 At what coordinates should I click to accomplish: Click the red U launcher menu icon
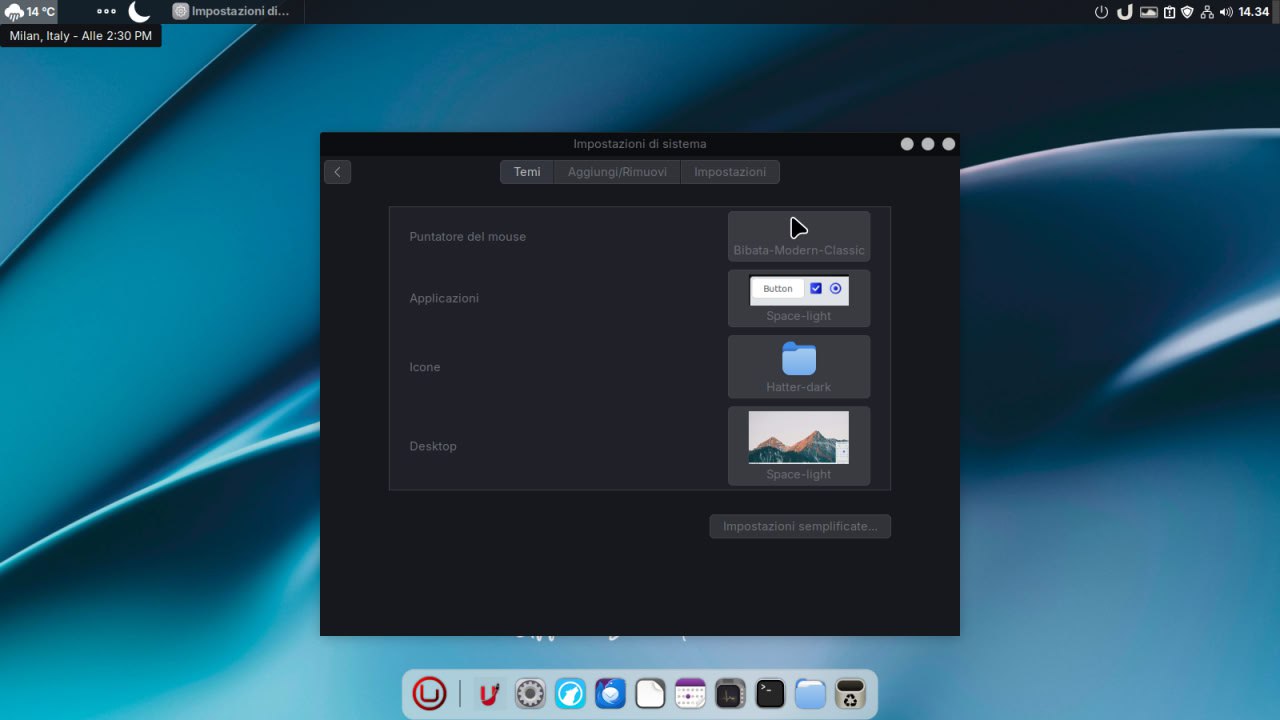(x=429, y=693)
